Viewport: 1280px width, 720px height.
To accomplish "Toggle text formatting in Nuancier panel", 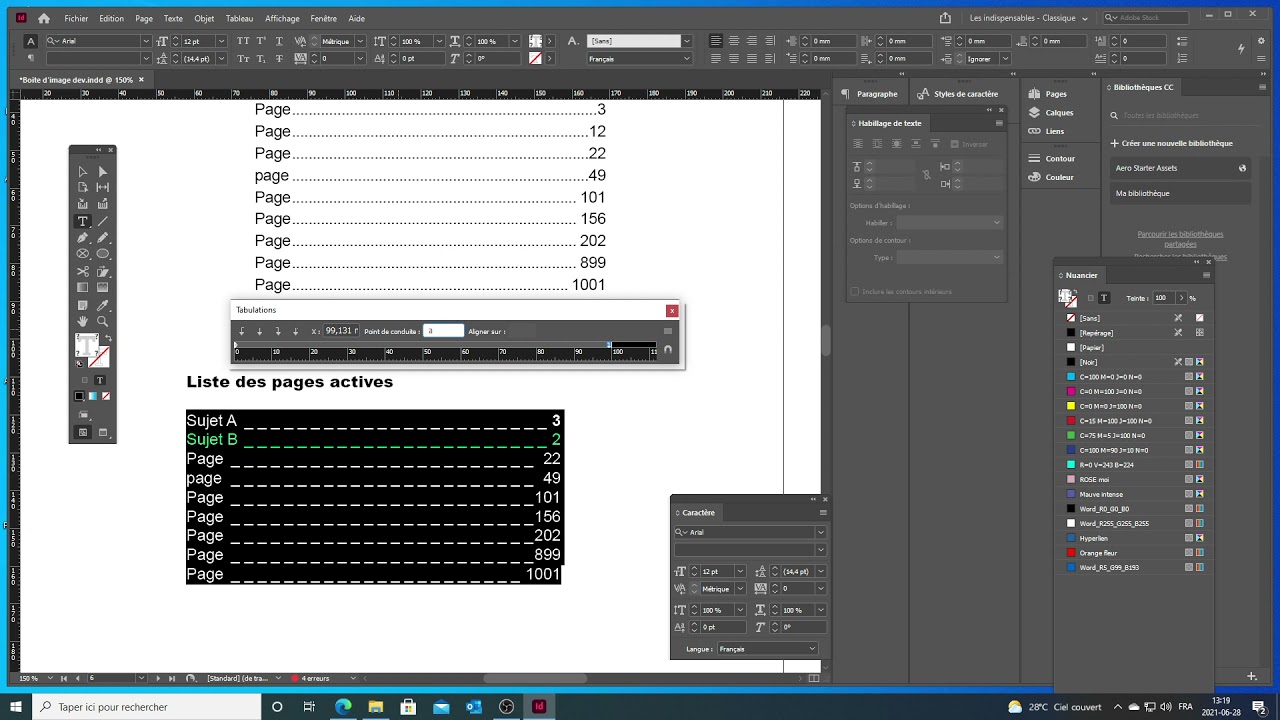I will [x=1104, y=298].
